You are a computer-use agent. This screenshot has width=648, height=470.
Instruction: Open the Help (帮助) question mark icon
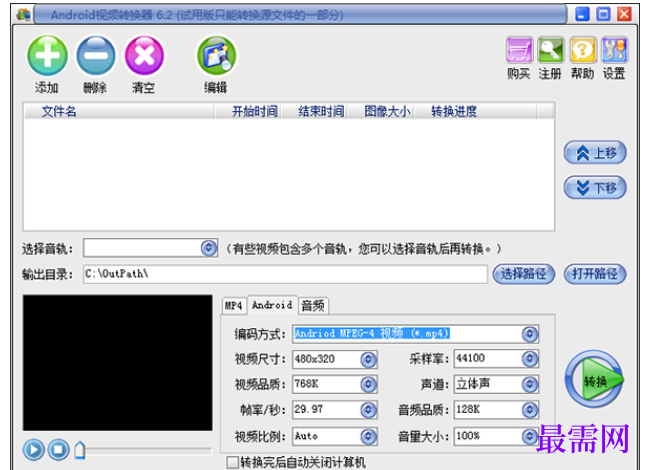(x=583, y=50)
